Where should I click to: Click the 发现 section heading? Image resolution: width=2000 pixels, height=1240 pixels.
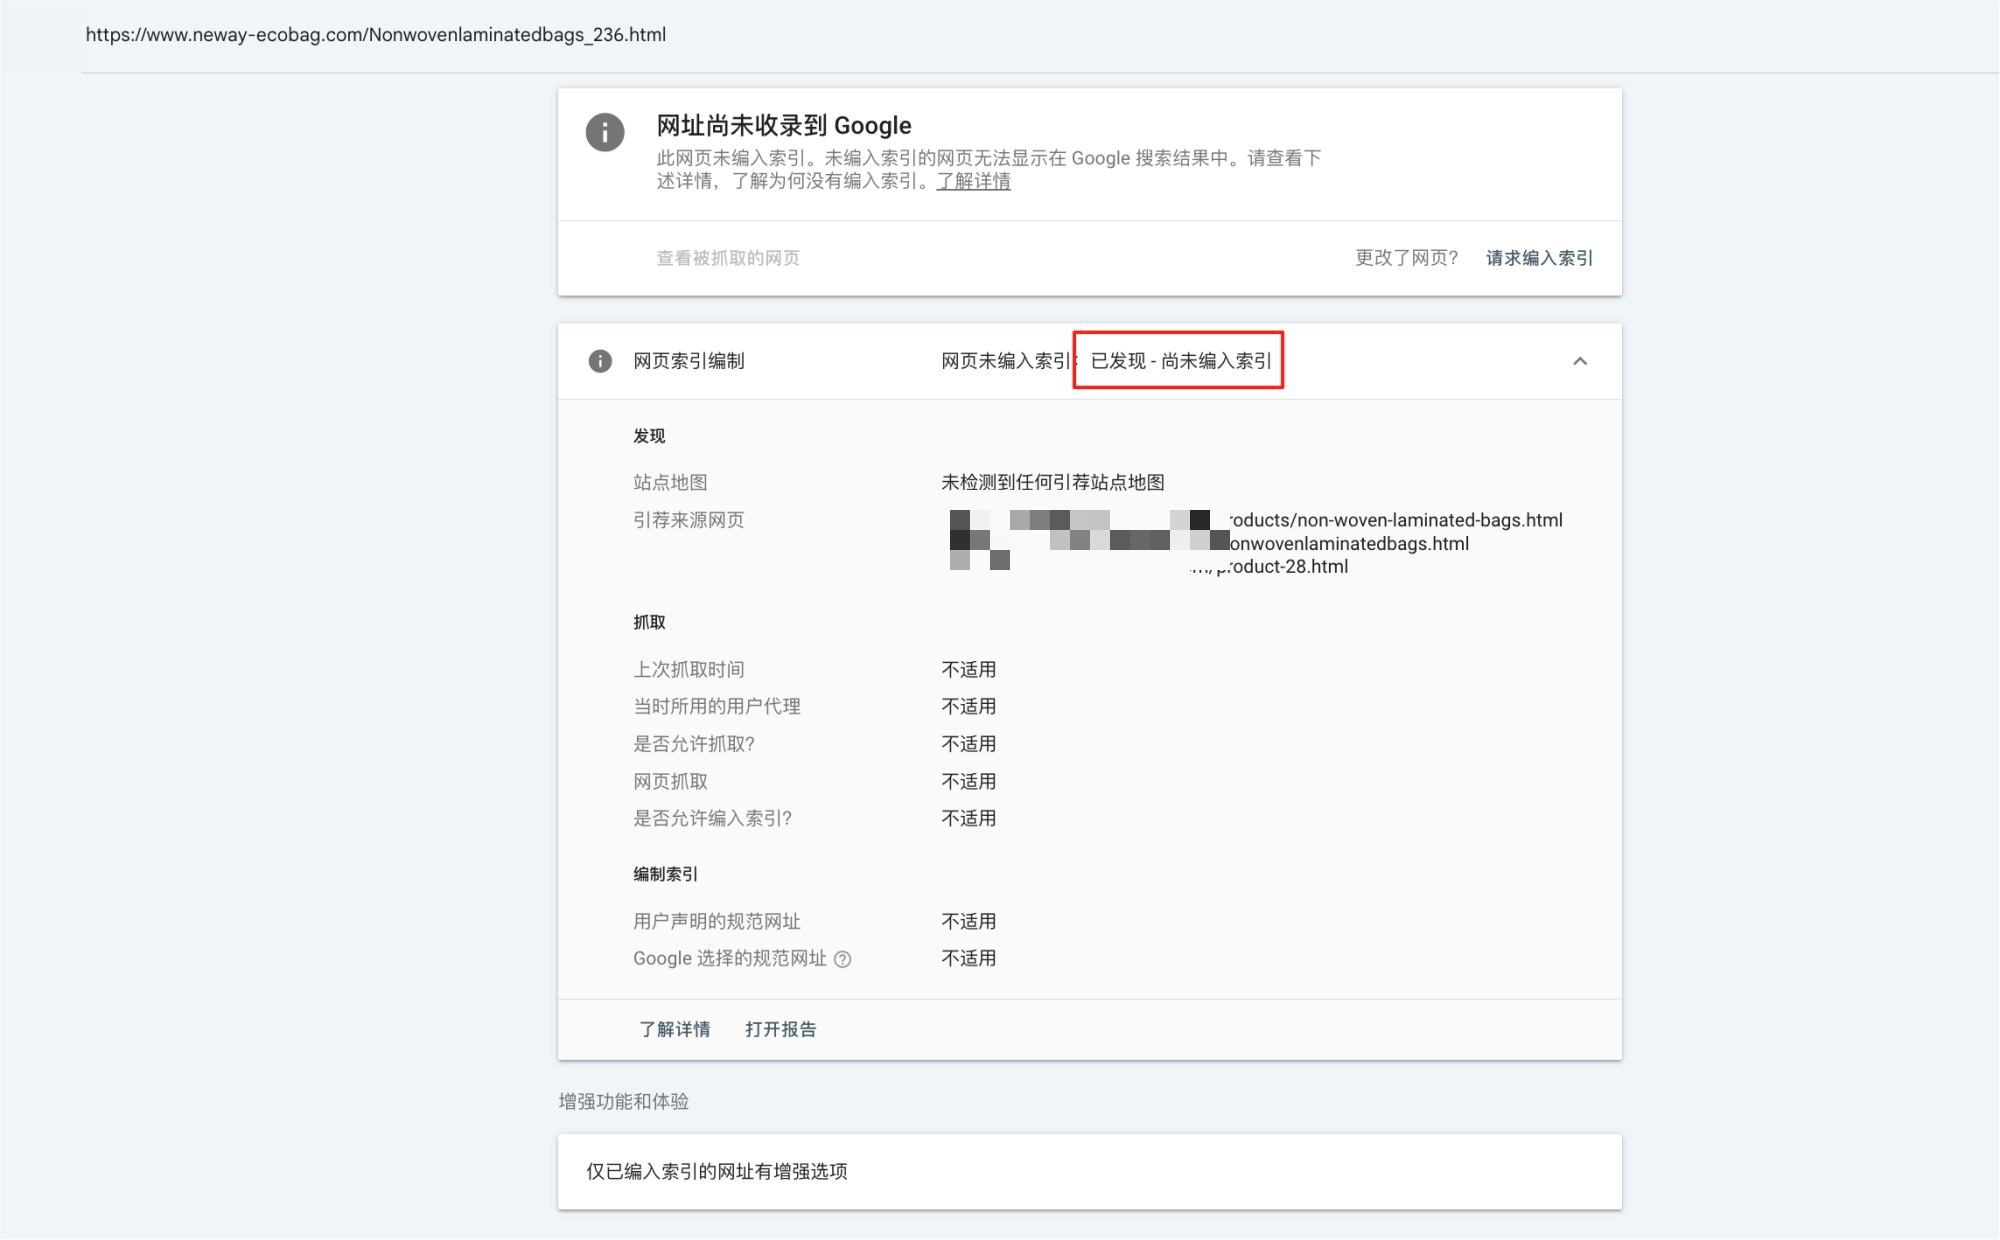(x=649, y=436)
